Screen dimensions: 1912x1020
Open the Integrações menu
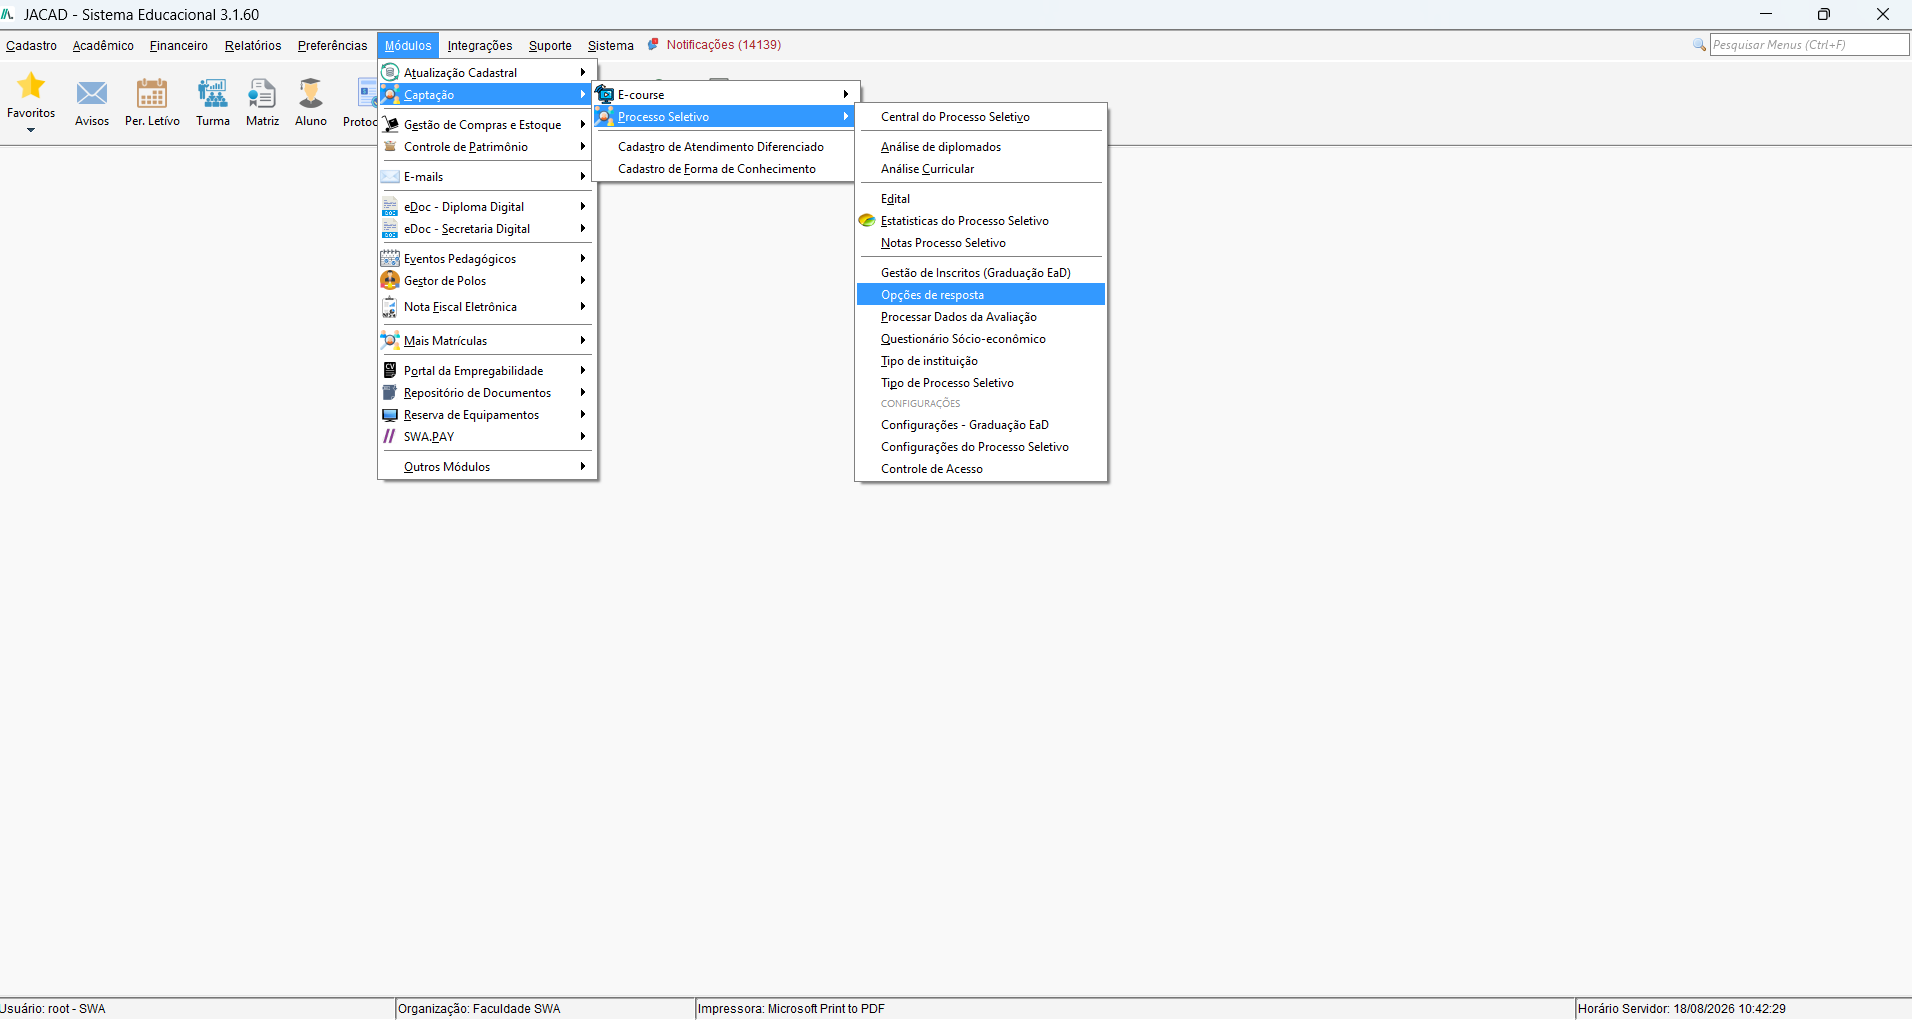click(x=480, y=45)
